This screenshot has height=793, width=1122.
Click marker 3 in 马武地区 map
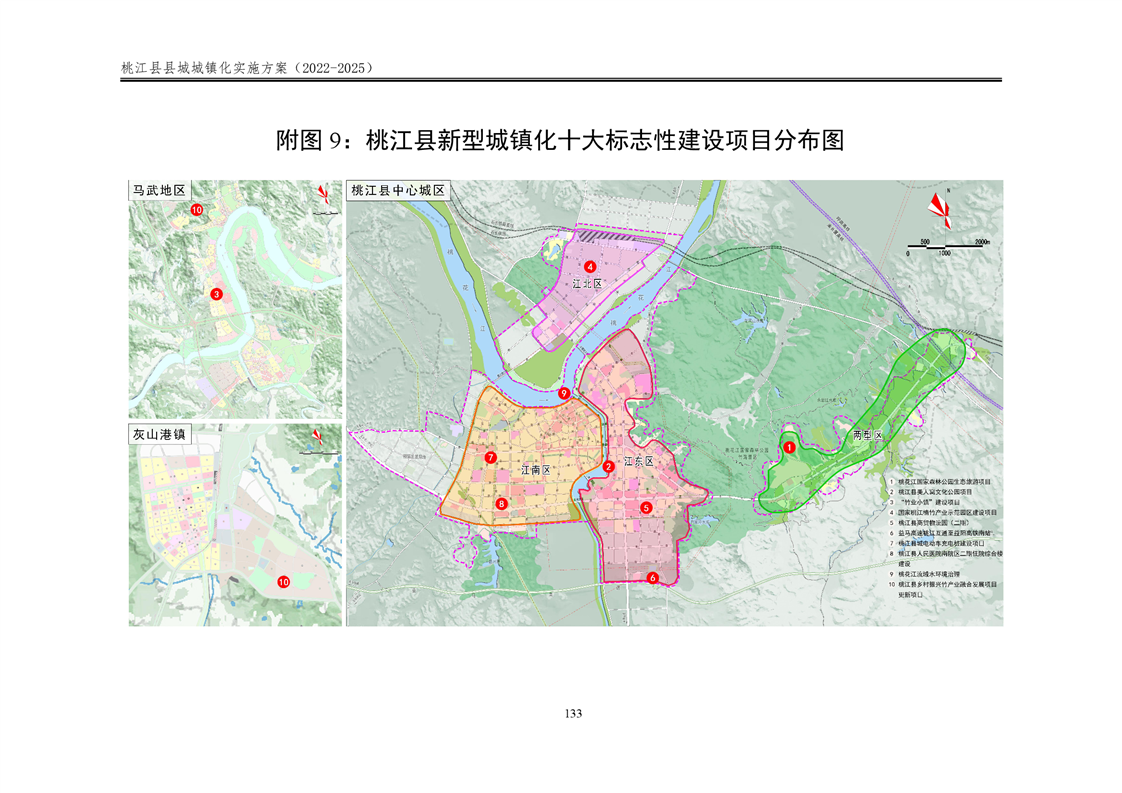coord(216,294)
